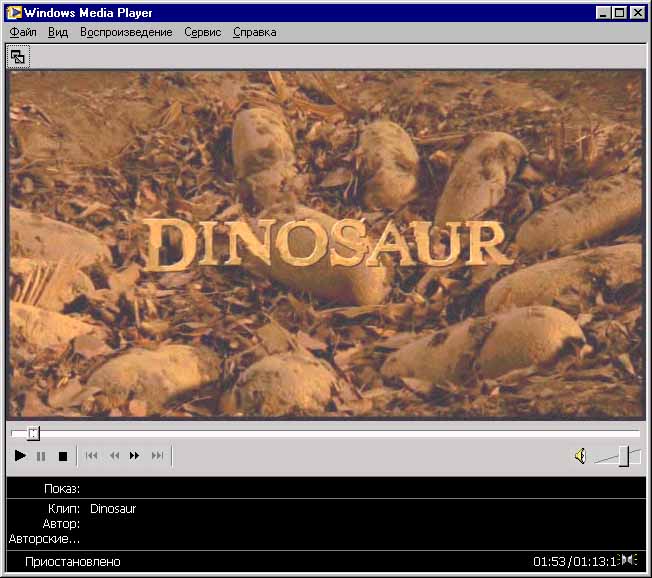
Task: Click the compact mode toolbar icon
Action: [x=18, y=57]
